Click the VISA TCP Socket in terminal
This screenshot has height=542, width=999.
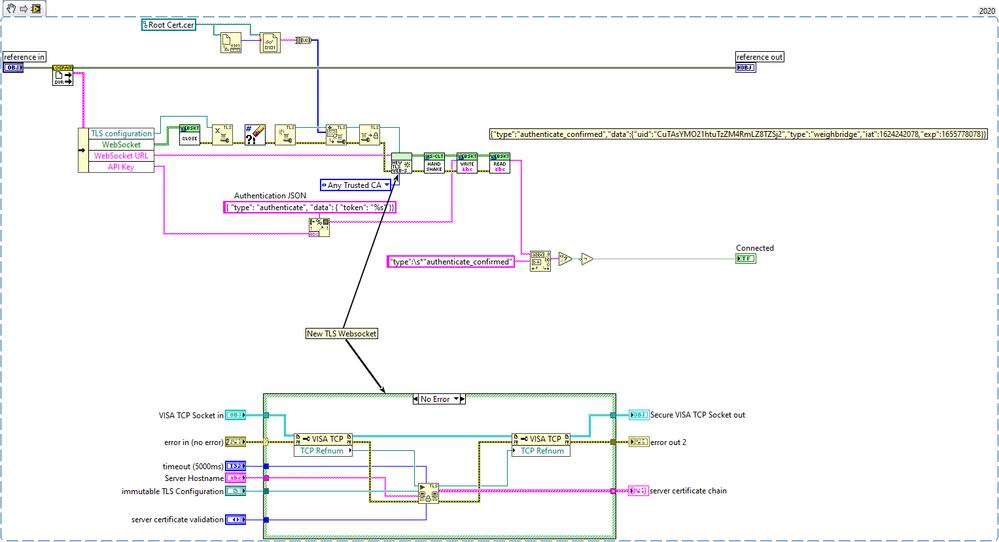coord(236,415)
